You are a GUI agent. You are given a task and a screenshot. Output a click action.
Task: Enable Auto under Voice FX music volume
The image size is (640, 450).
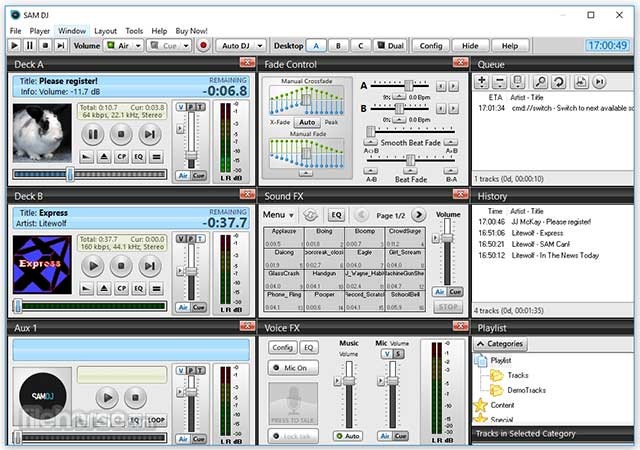(348, 436)
